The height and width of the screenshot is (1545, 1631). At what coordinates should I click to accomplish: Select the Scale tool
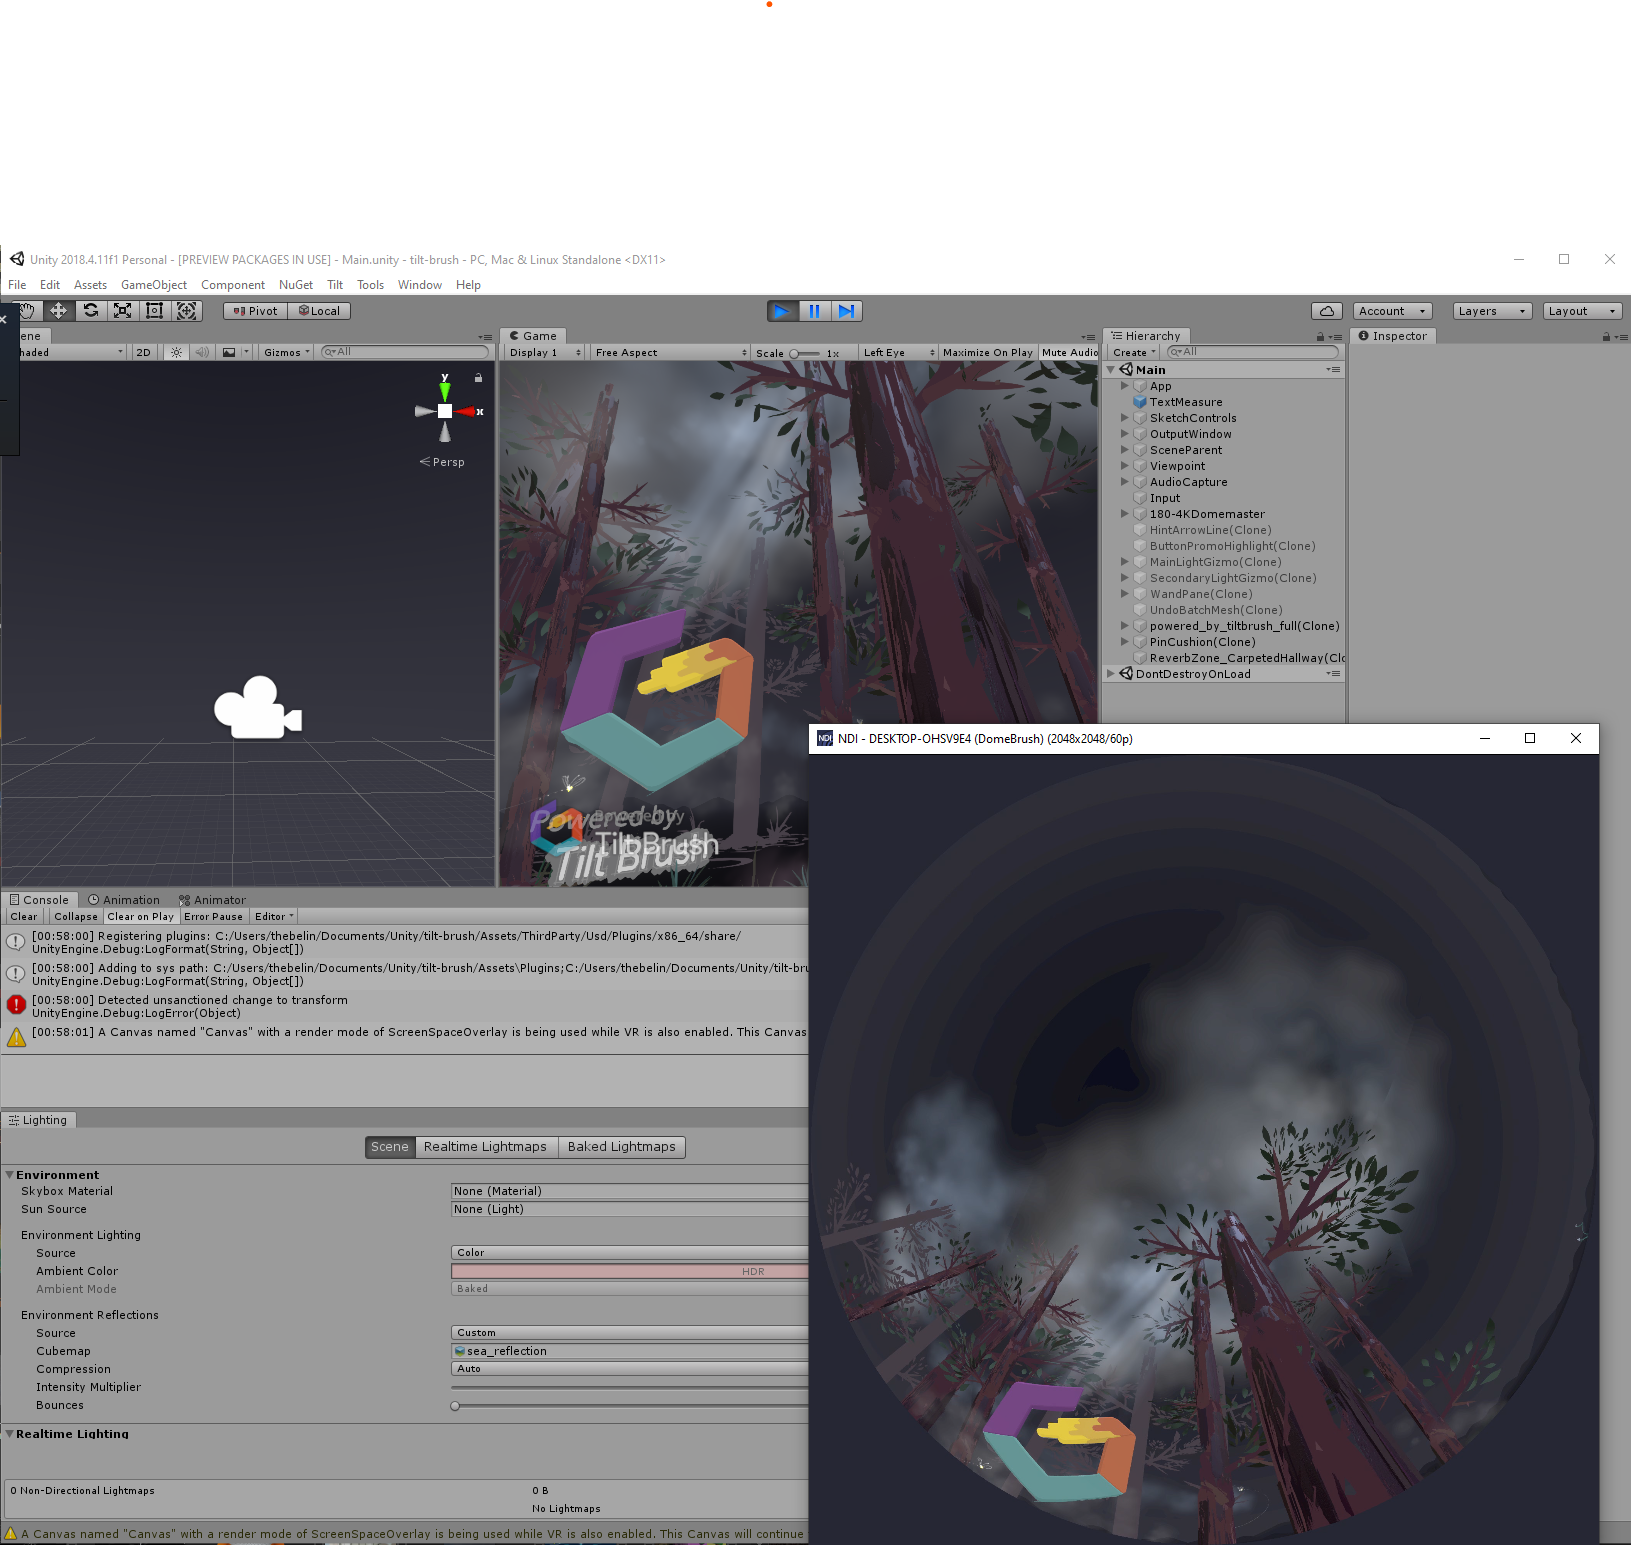(x=123, y=311)
